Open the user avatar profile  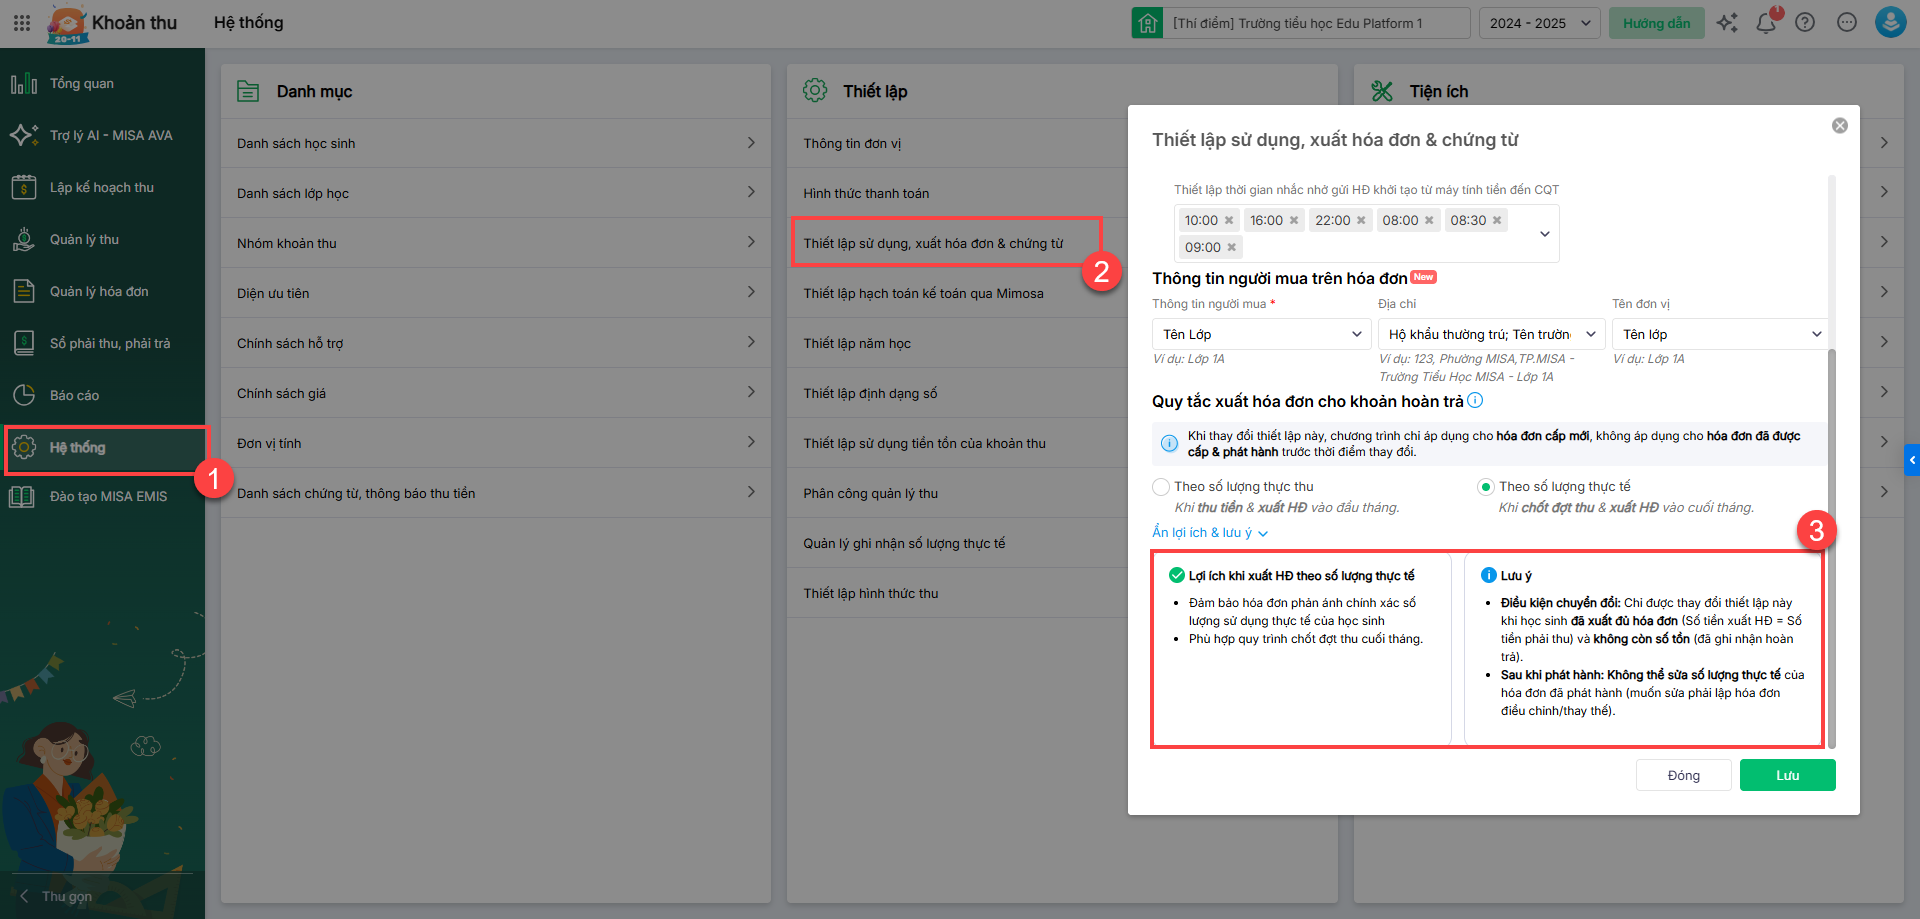click(1890, 23)
